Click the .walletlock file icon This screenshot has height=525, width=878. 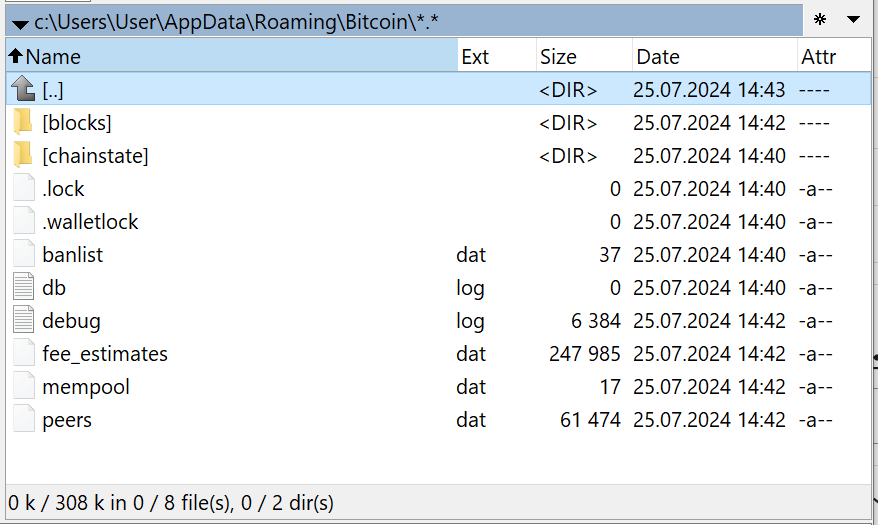[24, 221]
